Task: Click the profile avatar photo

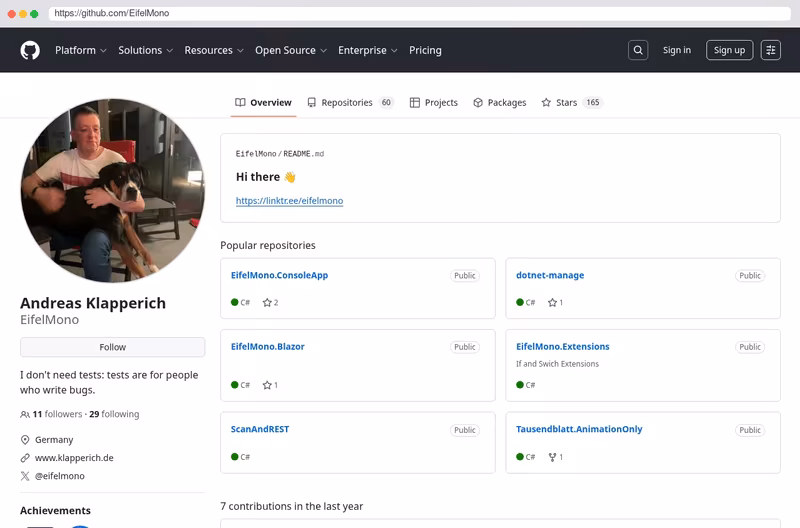Action: click(x=112, y=190)
